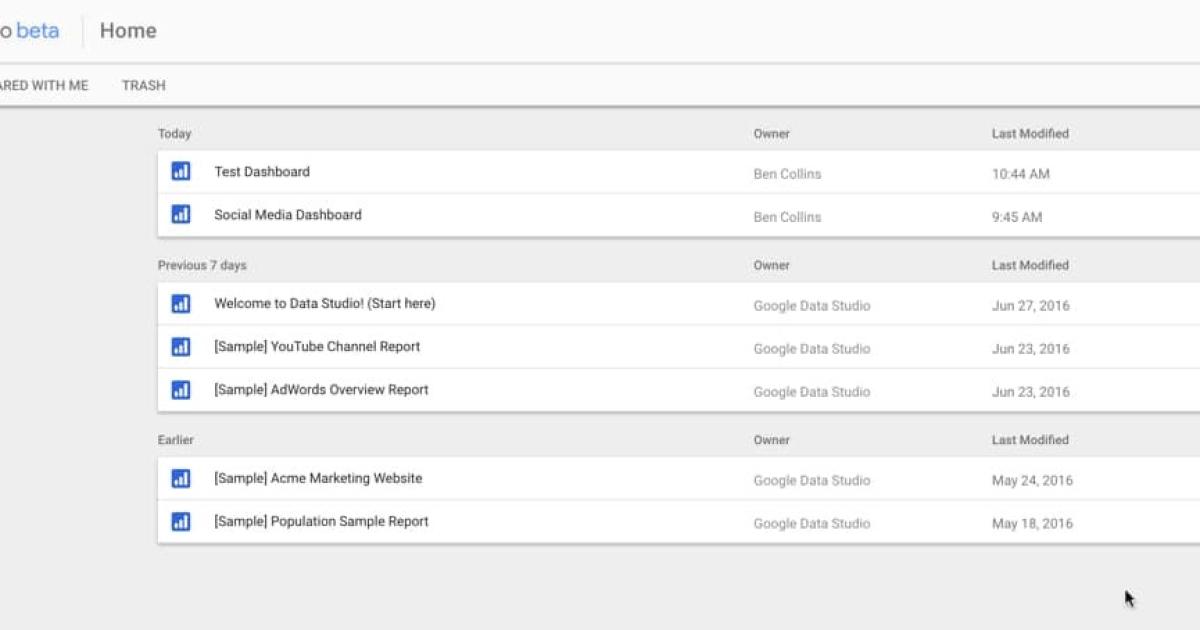1200x630 pixels.
Task: Collapse the Previous 7 days section
Action: 203,265
